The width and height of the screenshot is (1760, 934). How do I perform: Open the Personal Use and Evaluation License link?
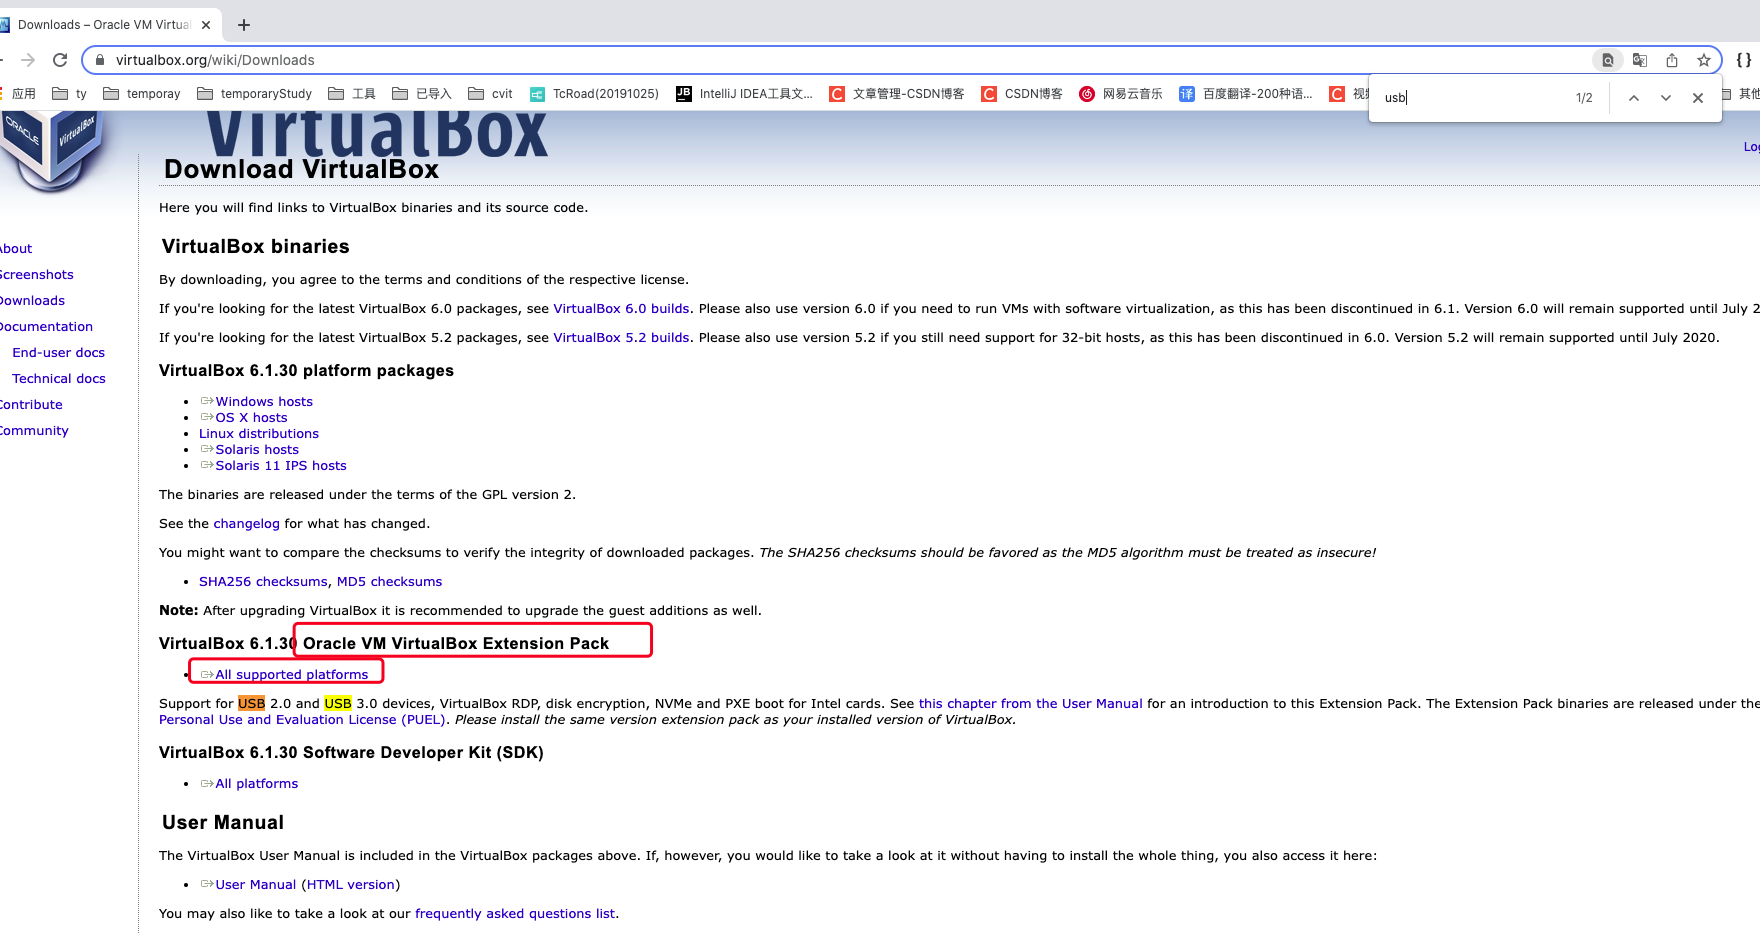[x=302, y=720]
